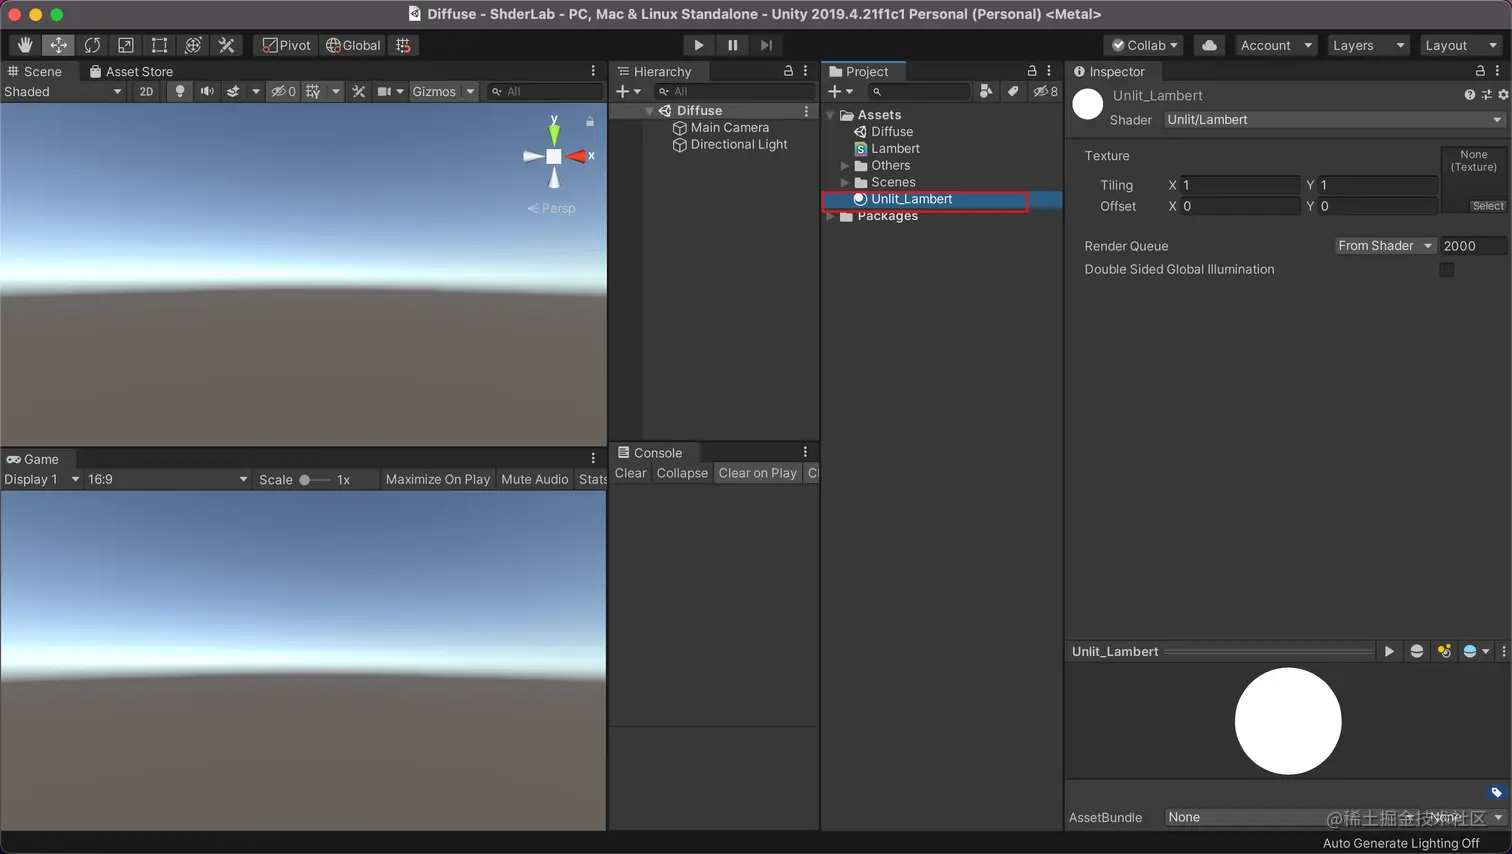1512x854 pixels.
Task: Open Shaded draw mode dropdown
Action: [63, 91]
